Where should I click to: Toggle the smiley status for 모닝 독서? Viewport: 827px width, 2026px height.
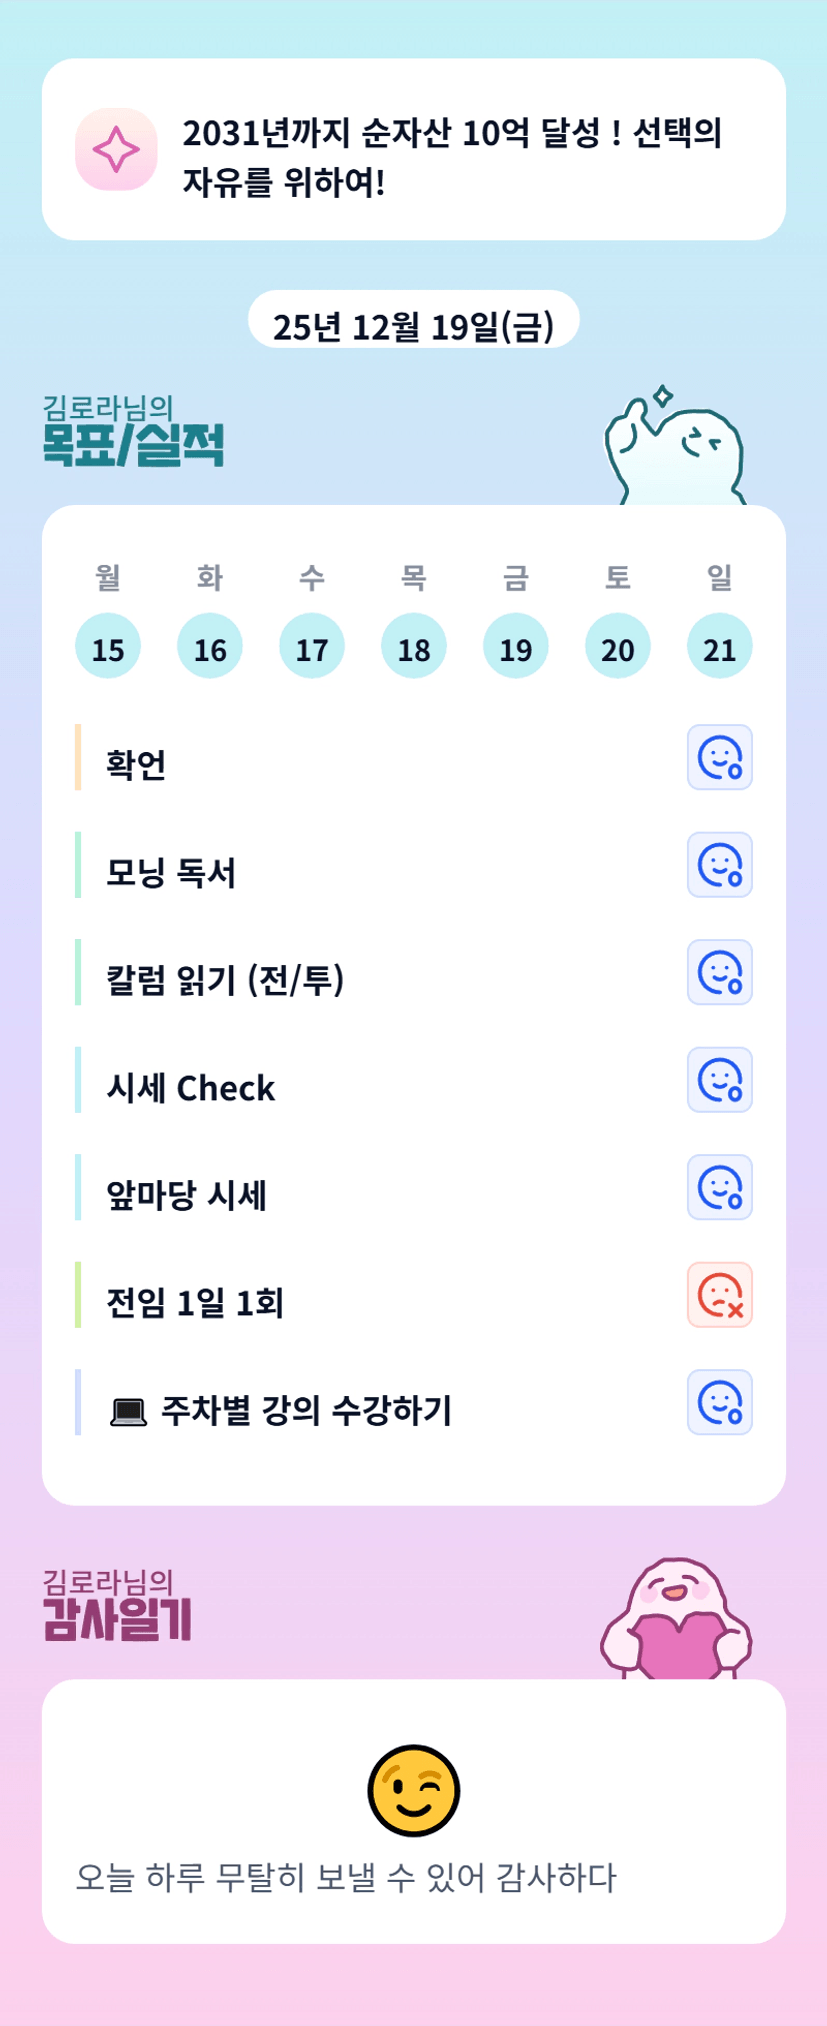pos(719,865)
